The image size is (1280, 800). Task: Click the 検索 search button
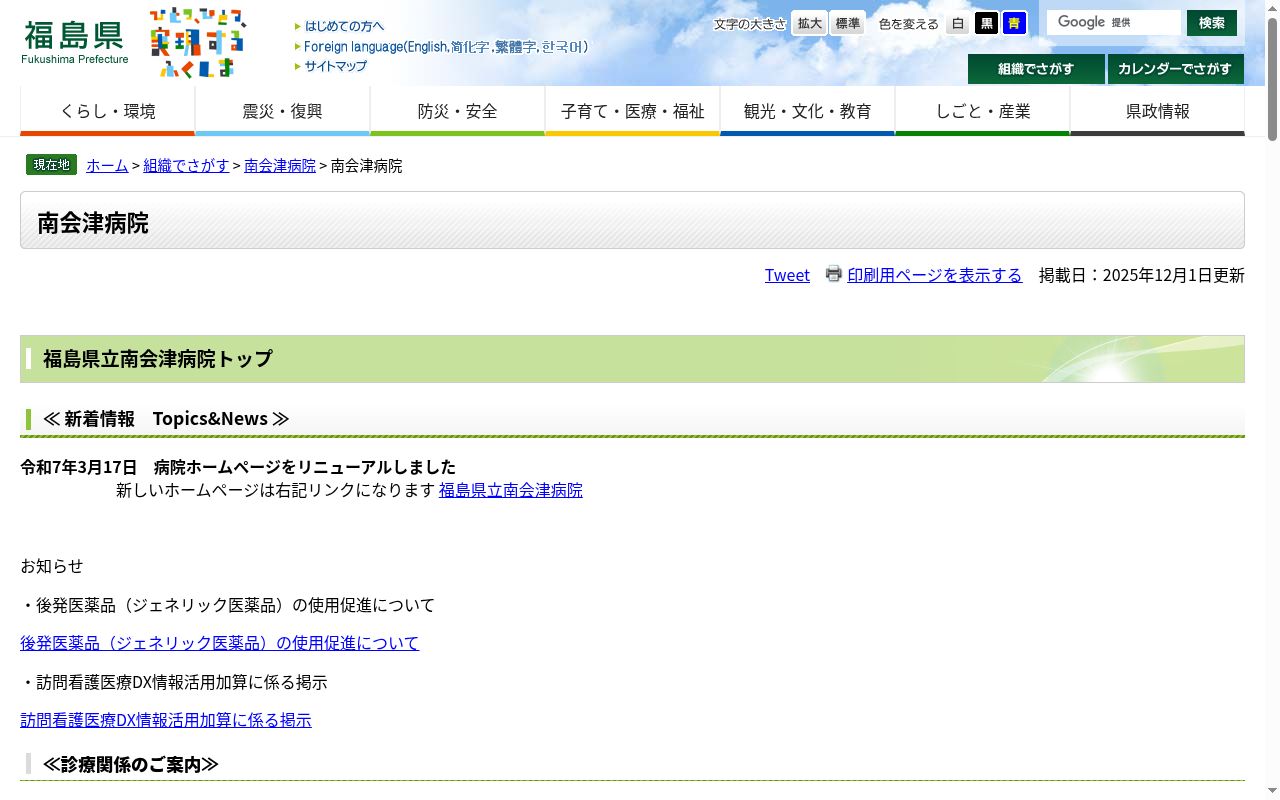[x=1212, y=23]
